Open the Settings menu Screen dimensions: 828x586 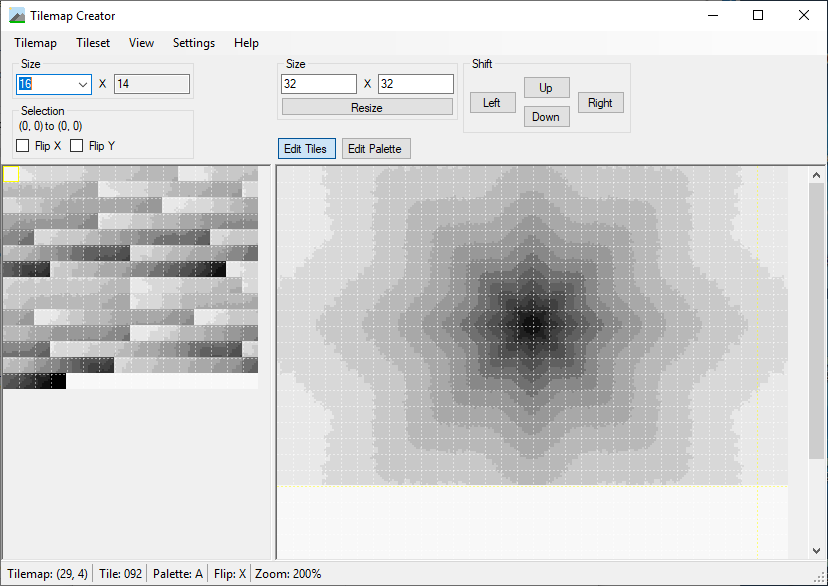coord(193,43)
